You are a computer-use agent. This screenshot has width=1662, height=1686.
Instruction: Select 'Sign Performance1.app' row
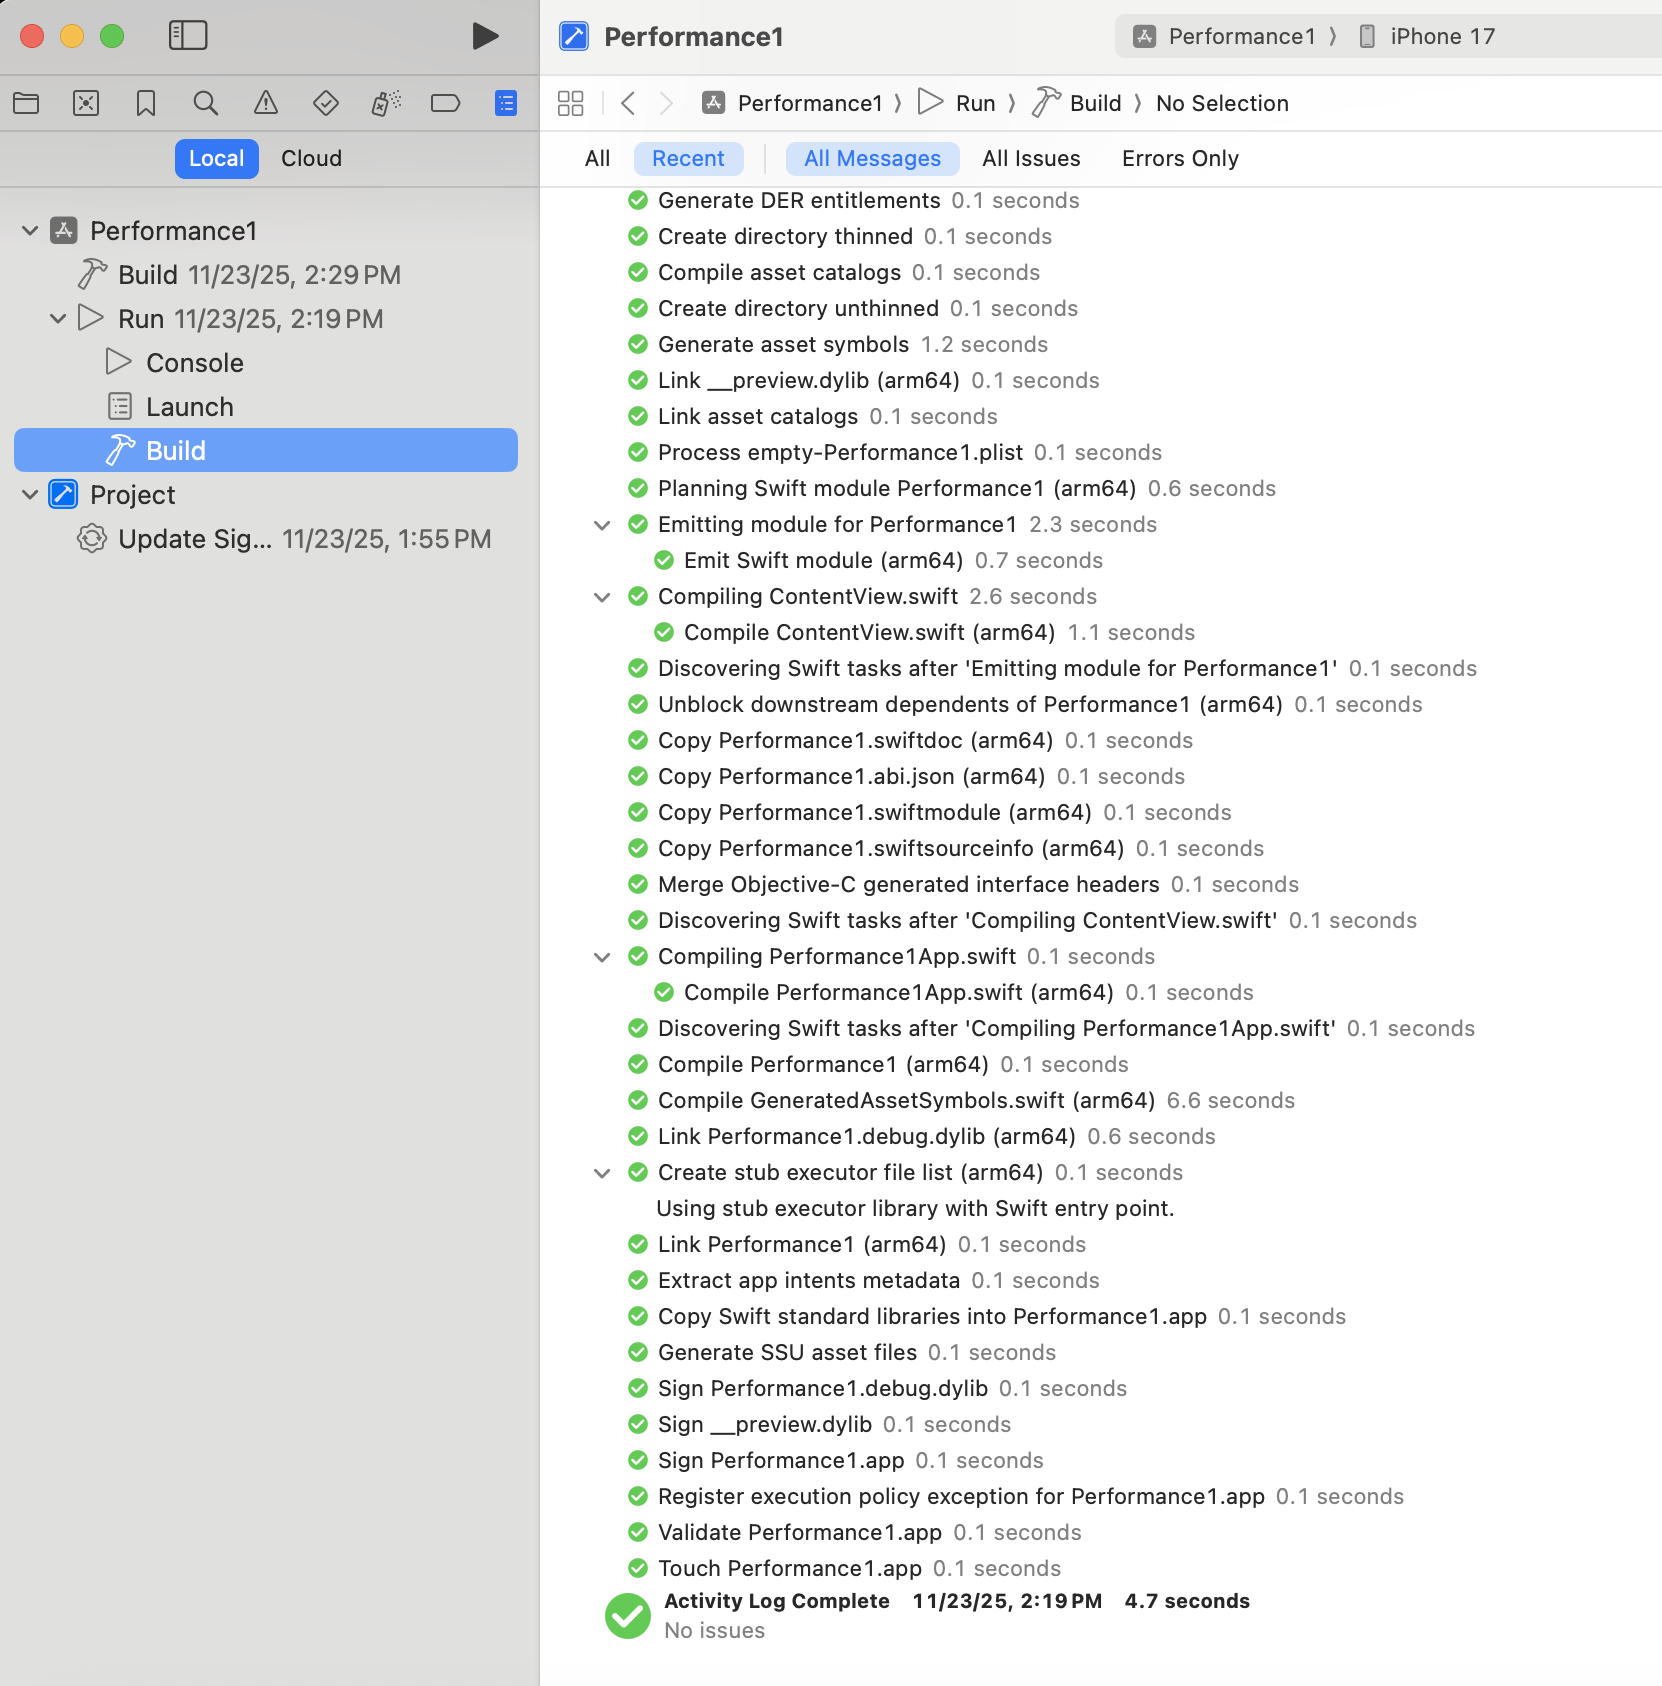(836, 1461)
